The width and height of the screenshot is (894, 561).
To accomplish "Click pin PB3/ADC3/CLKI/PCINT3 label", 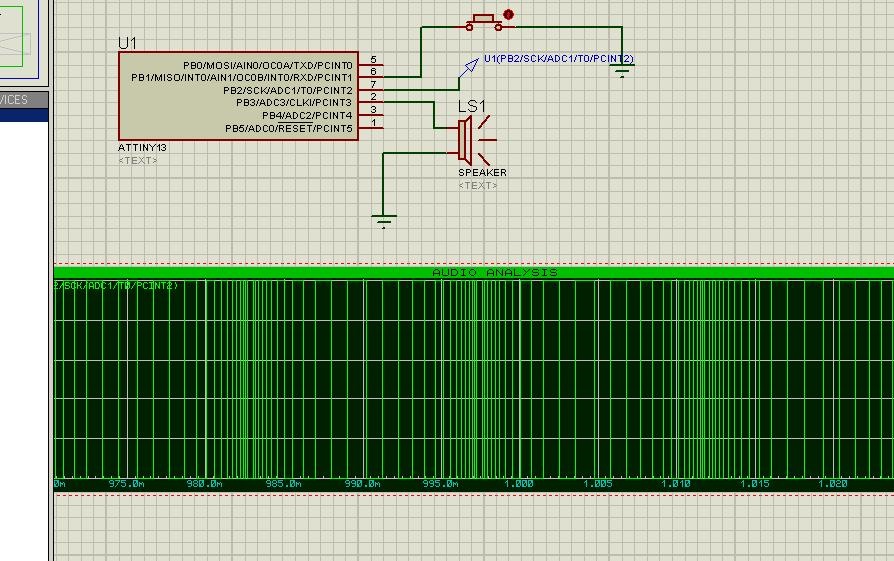I will click(x=294, y=103).
